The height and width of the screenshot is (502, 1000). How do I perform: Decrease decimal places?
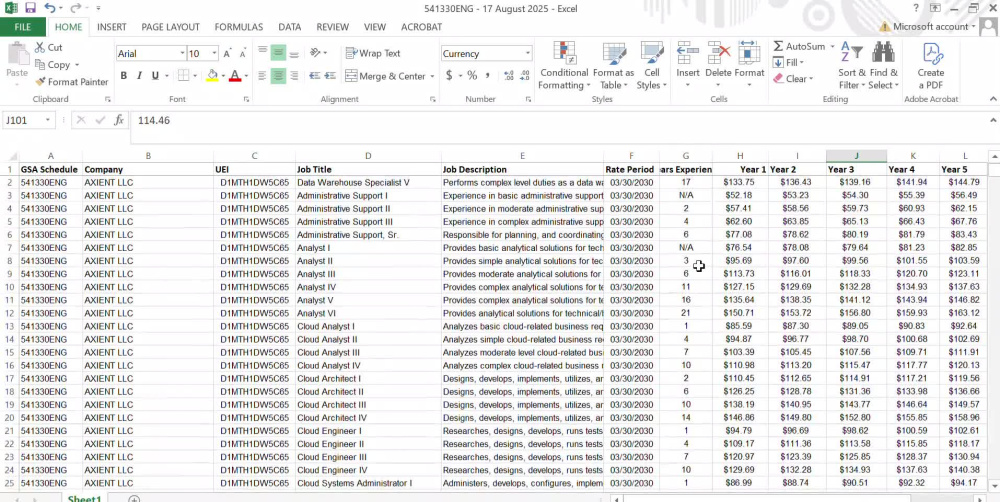point(526,76)
